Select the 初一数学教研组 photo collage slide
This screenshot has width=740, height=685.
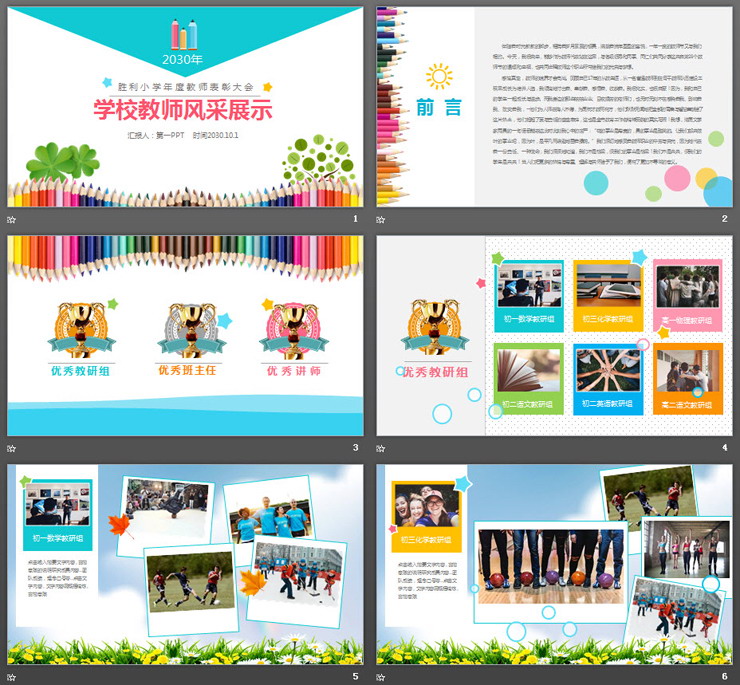point(185,563)
